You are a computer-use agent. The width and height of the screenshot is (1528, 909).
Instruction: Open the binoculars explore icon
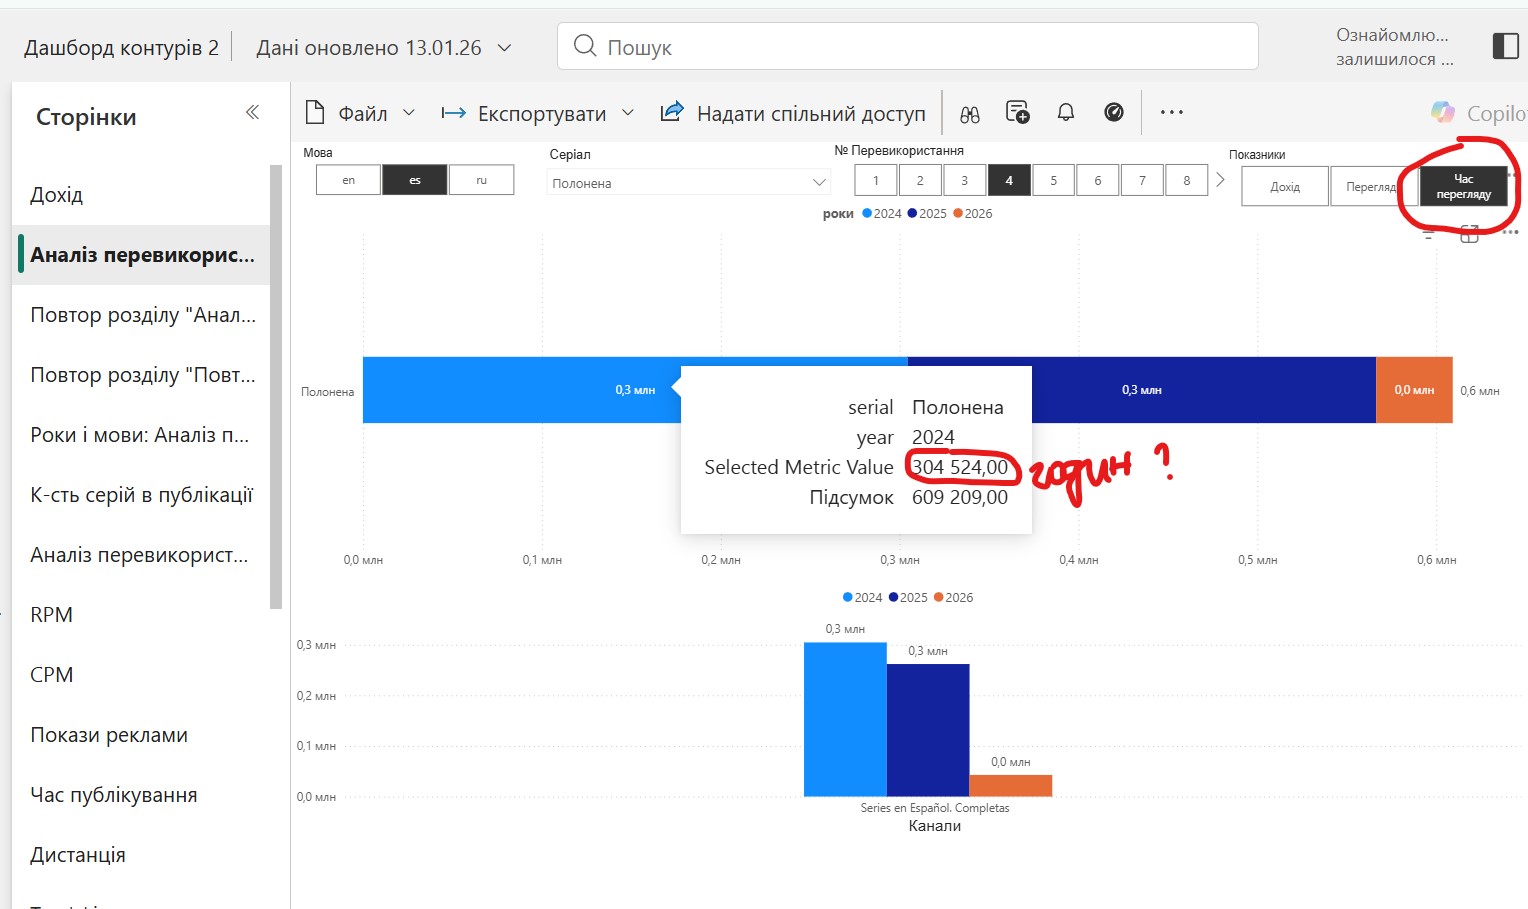[970, 113]
